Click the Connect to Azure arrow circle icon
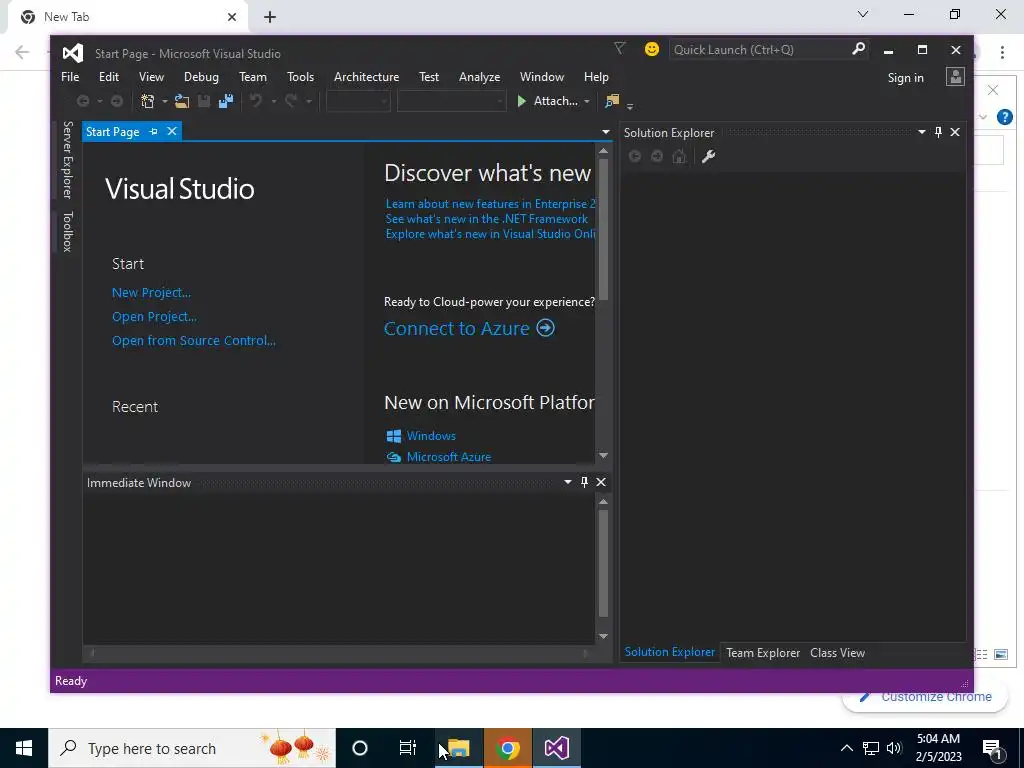Viewport: 1024px width, 768px height. point(546,328)
